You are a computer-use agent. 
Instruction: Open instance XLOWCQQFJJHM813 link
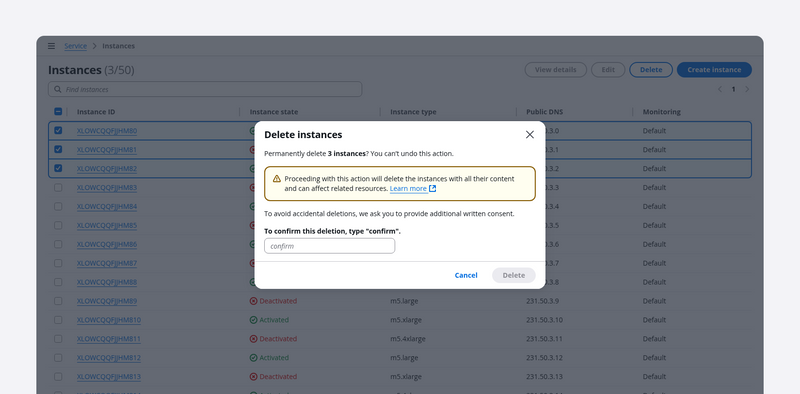[x=109, y=377]
